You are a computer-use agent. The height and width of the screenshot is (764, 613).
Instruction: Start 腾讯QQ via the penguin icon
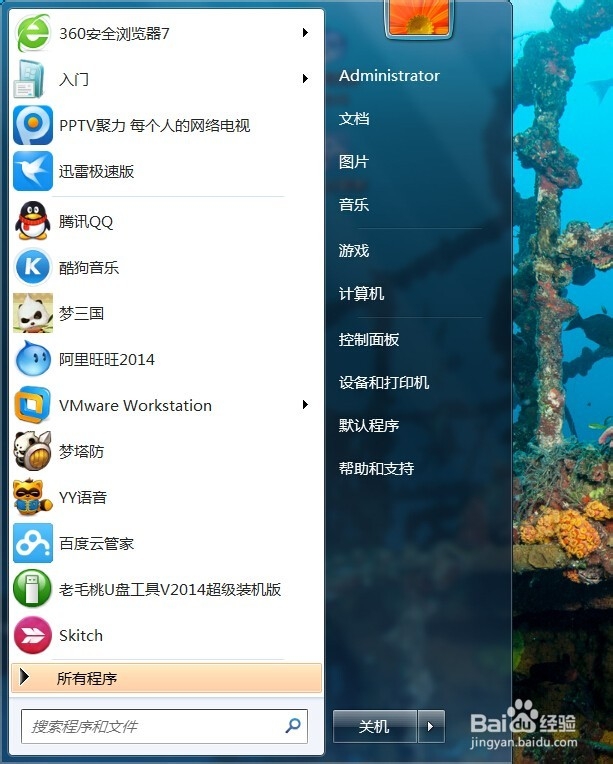click(33, 221)
